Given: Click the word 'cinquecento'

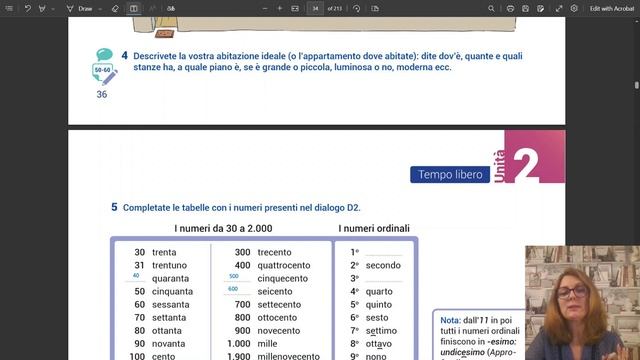Looking at the screenshot, I should pos(282,279).
